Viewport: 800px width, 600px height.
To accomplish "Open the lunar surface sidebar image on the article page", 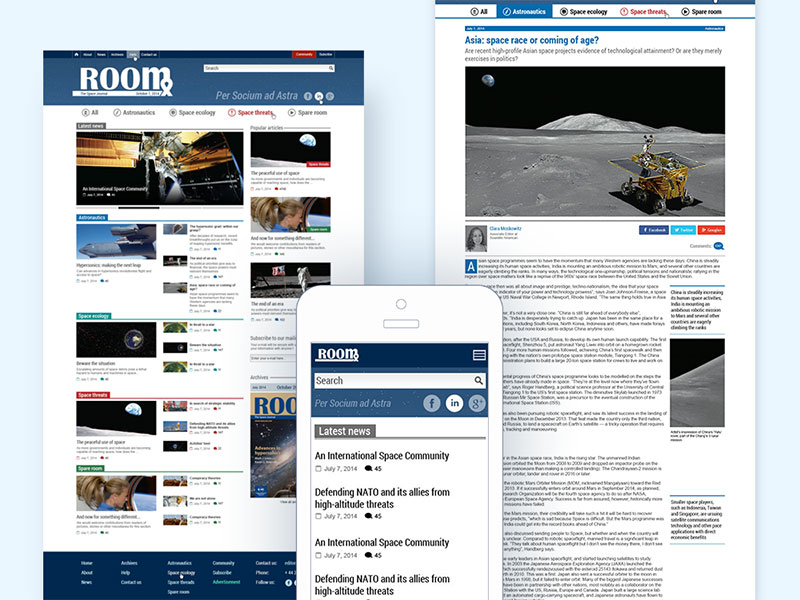I will [x=697, y=383].
